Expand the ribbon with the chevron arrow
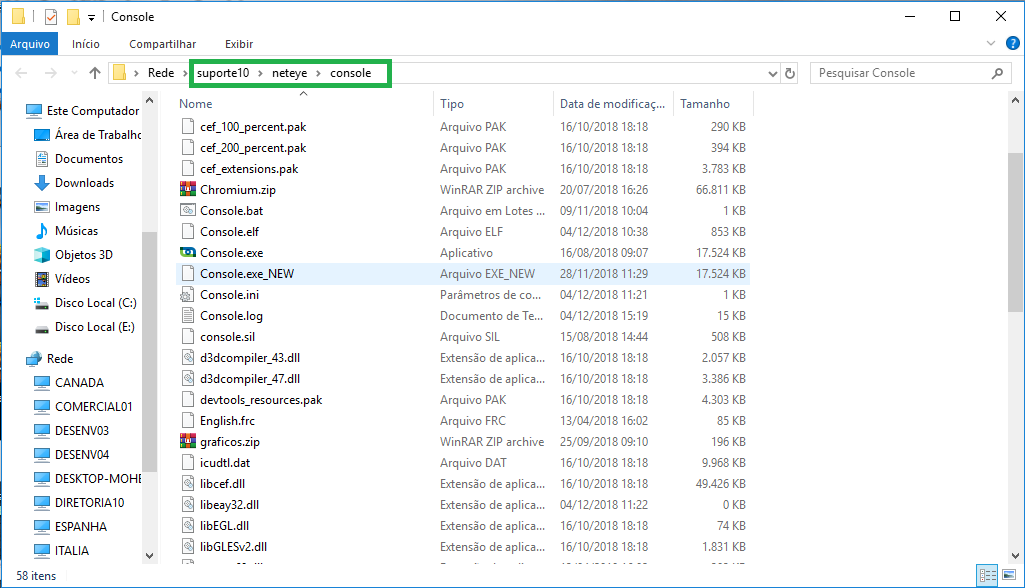The image size is (1025, 588). pos(990,44)
